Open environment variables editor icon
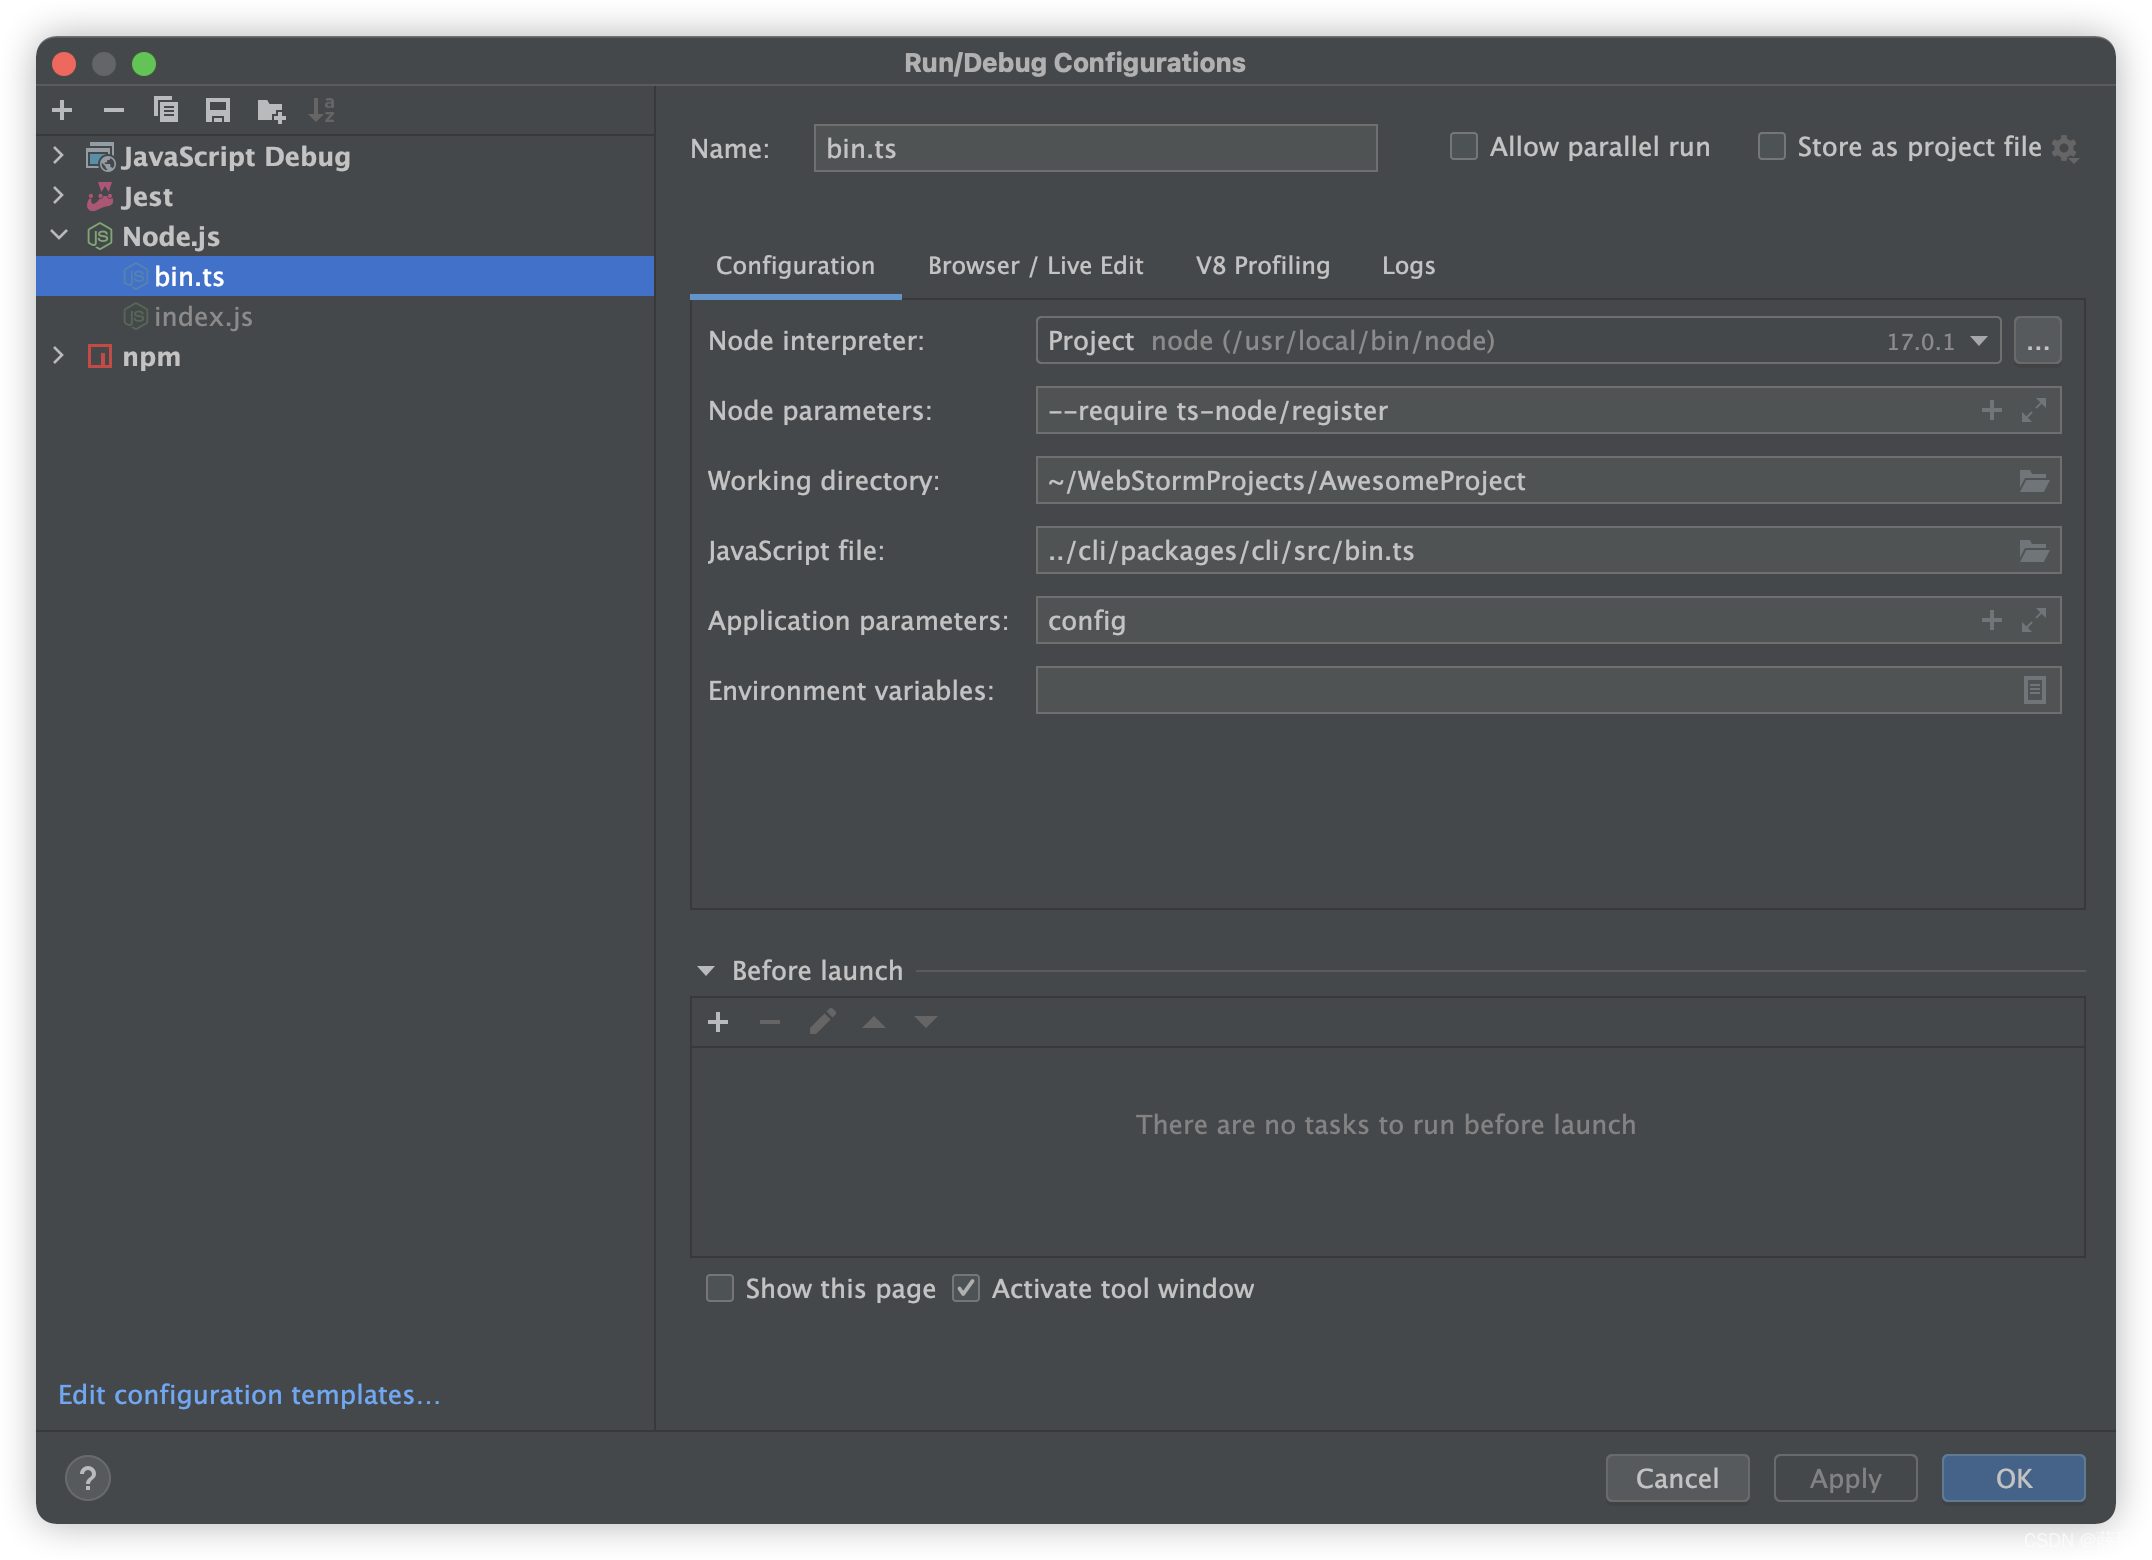 (x=2034, y=690)
